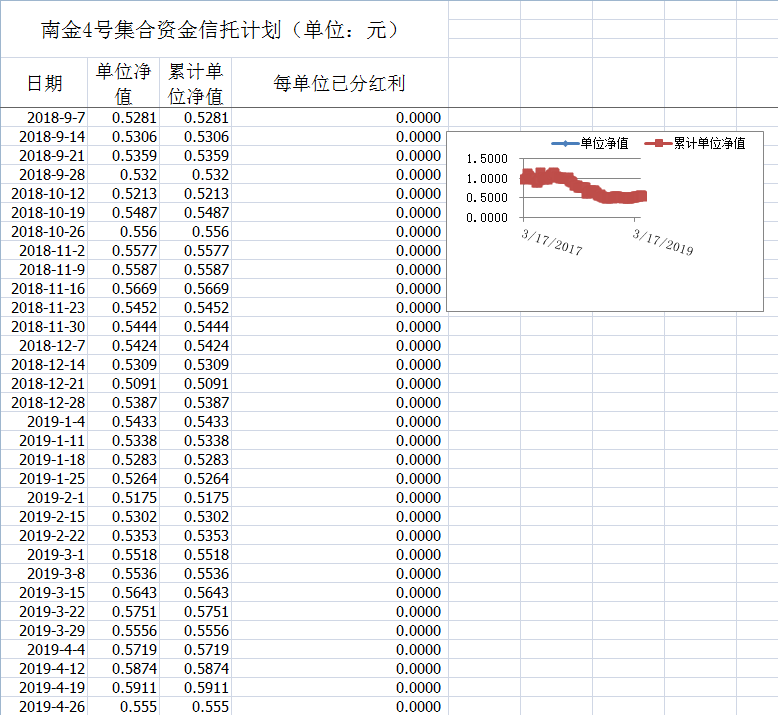Select the red data series line in chart
Image resolution: width=778 pixels, height=715 pixels.
pos(583,187)
